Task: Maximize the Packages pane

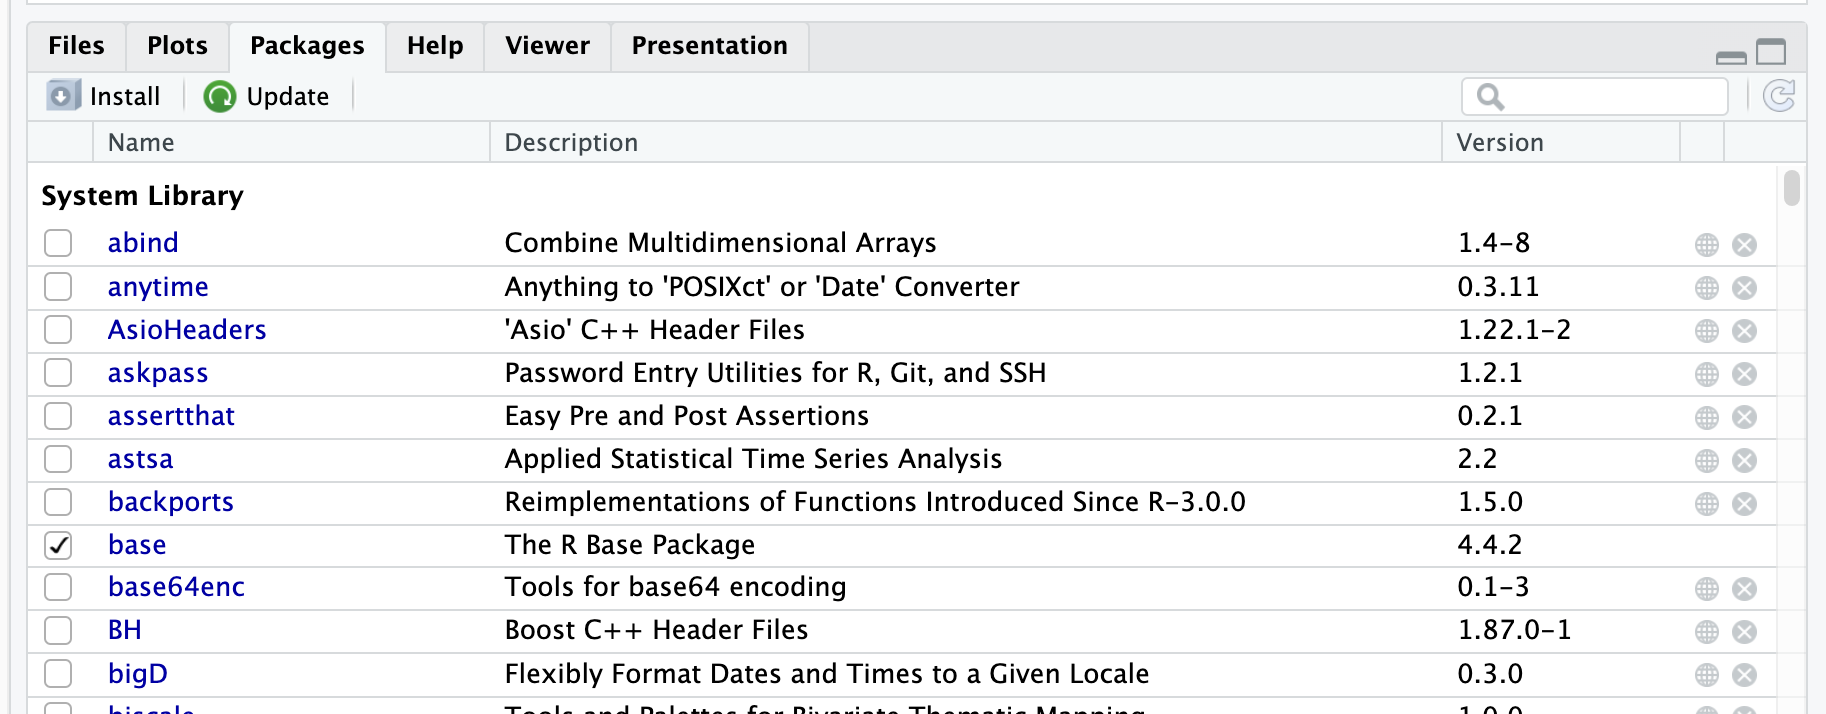Action: (1771, 51)
